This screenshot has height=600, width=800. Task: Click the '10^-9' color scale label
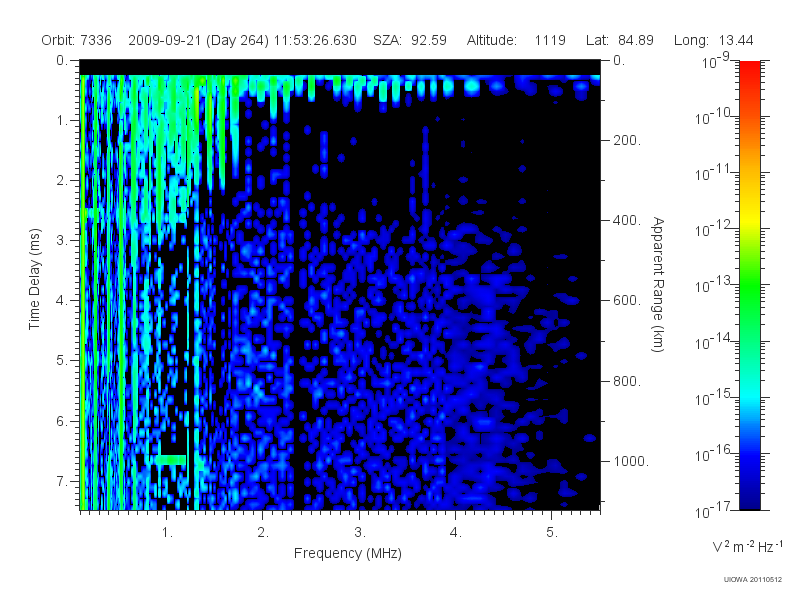click(716, 61)
